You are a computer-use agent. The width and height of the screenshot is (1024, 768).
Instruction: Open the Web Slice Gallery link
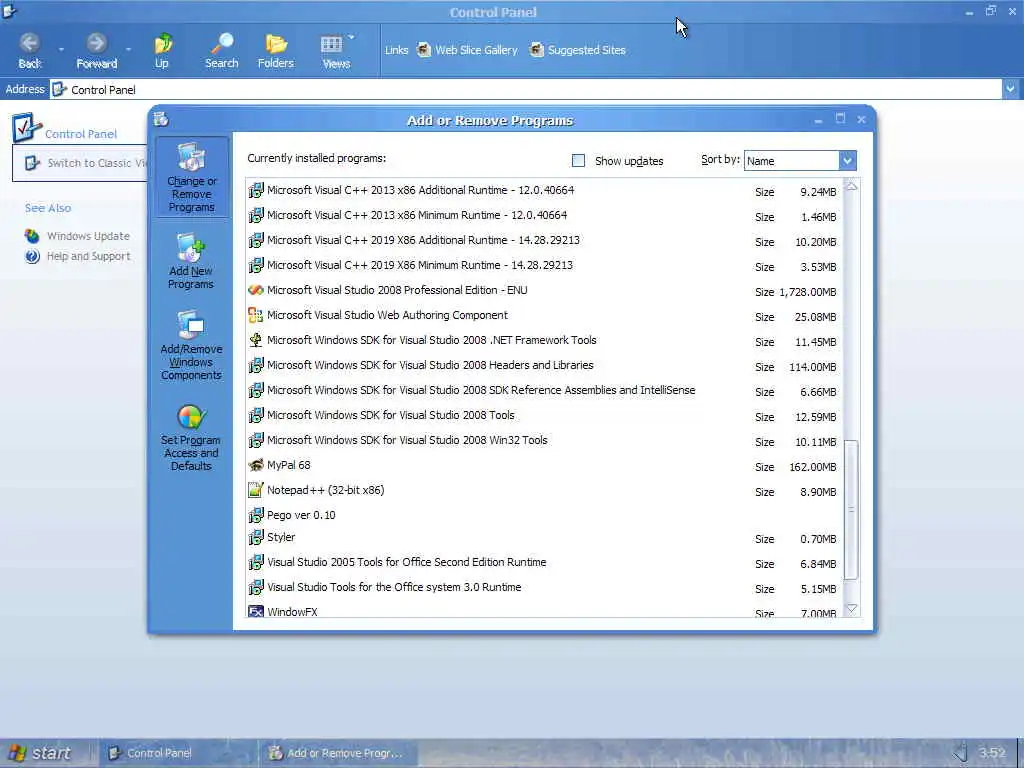(467, 50)
